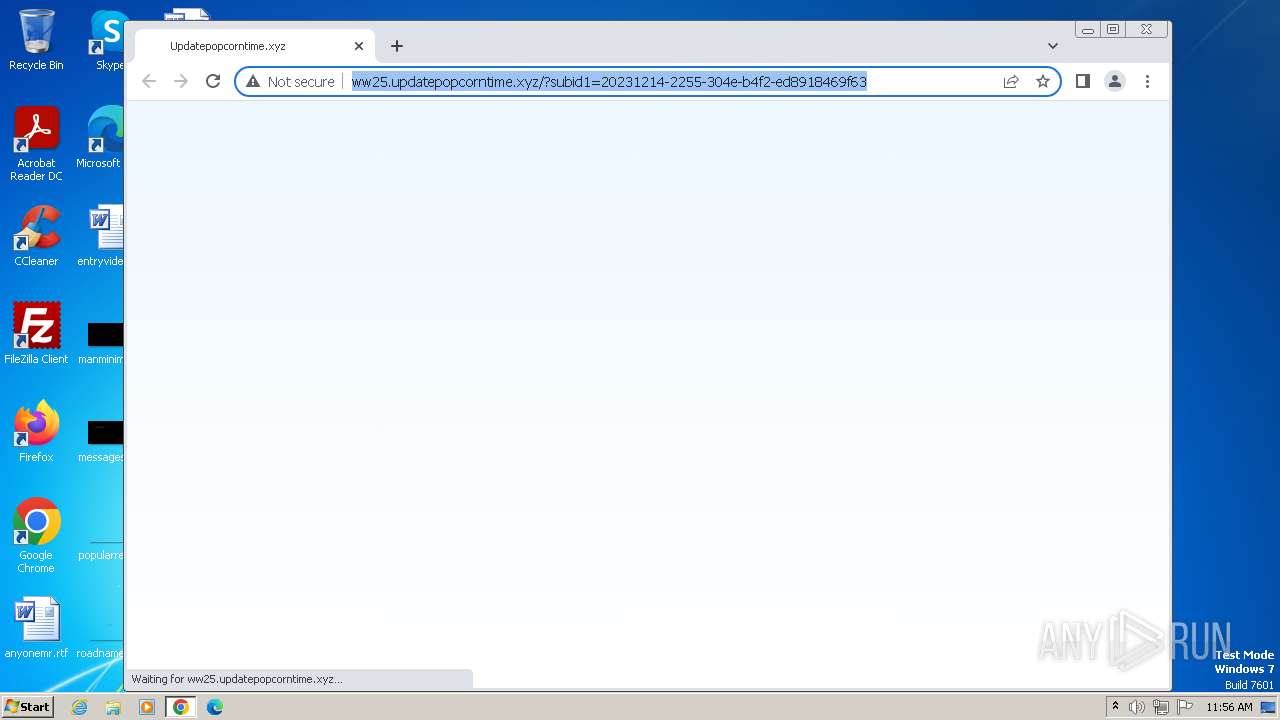This screenshot has width=1280, height=720.
Task: Open the Skype desktop shortcut
Action: point(107,40)
